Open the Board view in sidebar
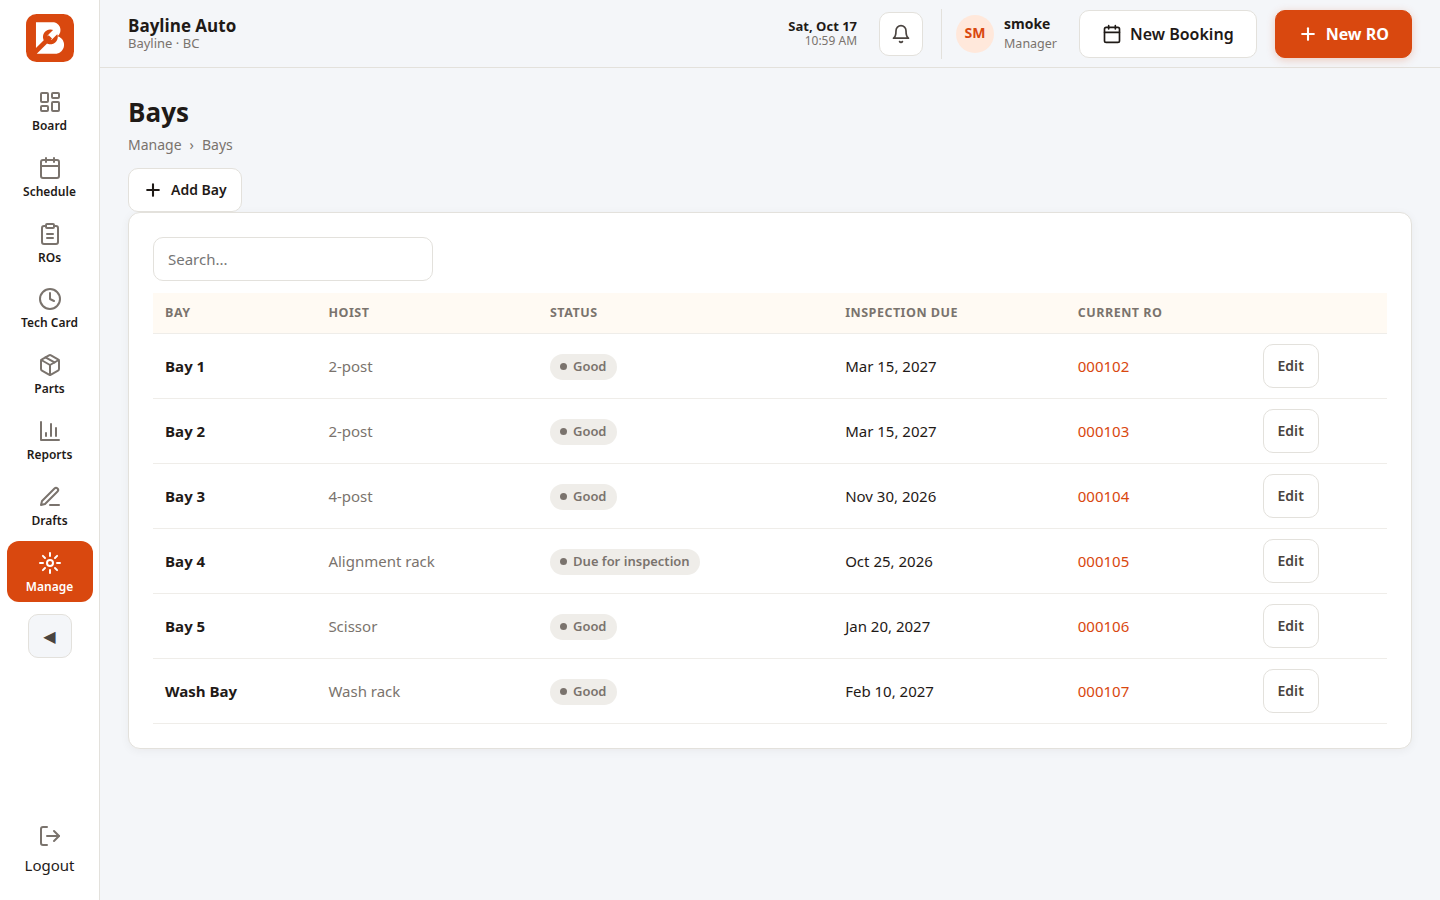Screen dimensions: 1440x900 [50, 111]
